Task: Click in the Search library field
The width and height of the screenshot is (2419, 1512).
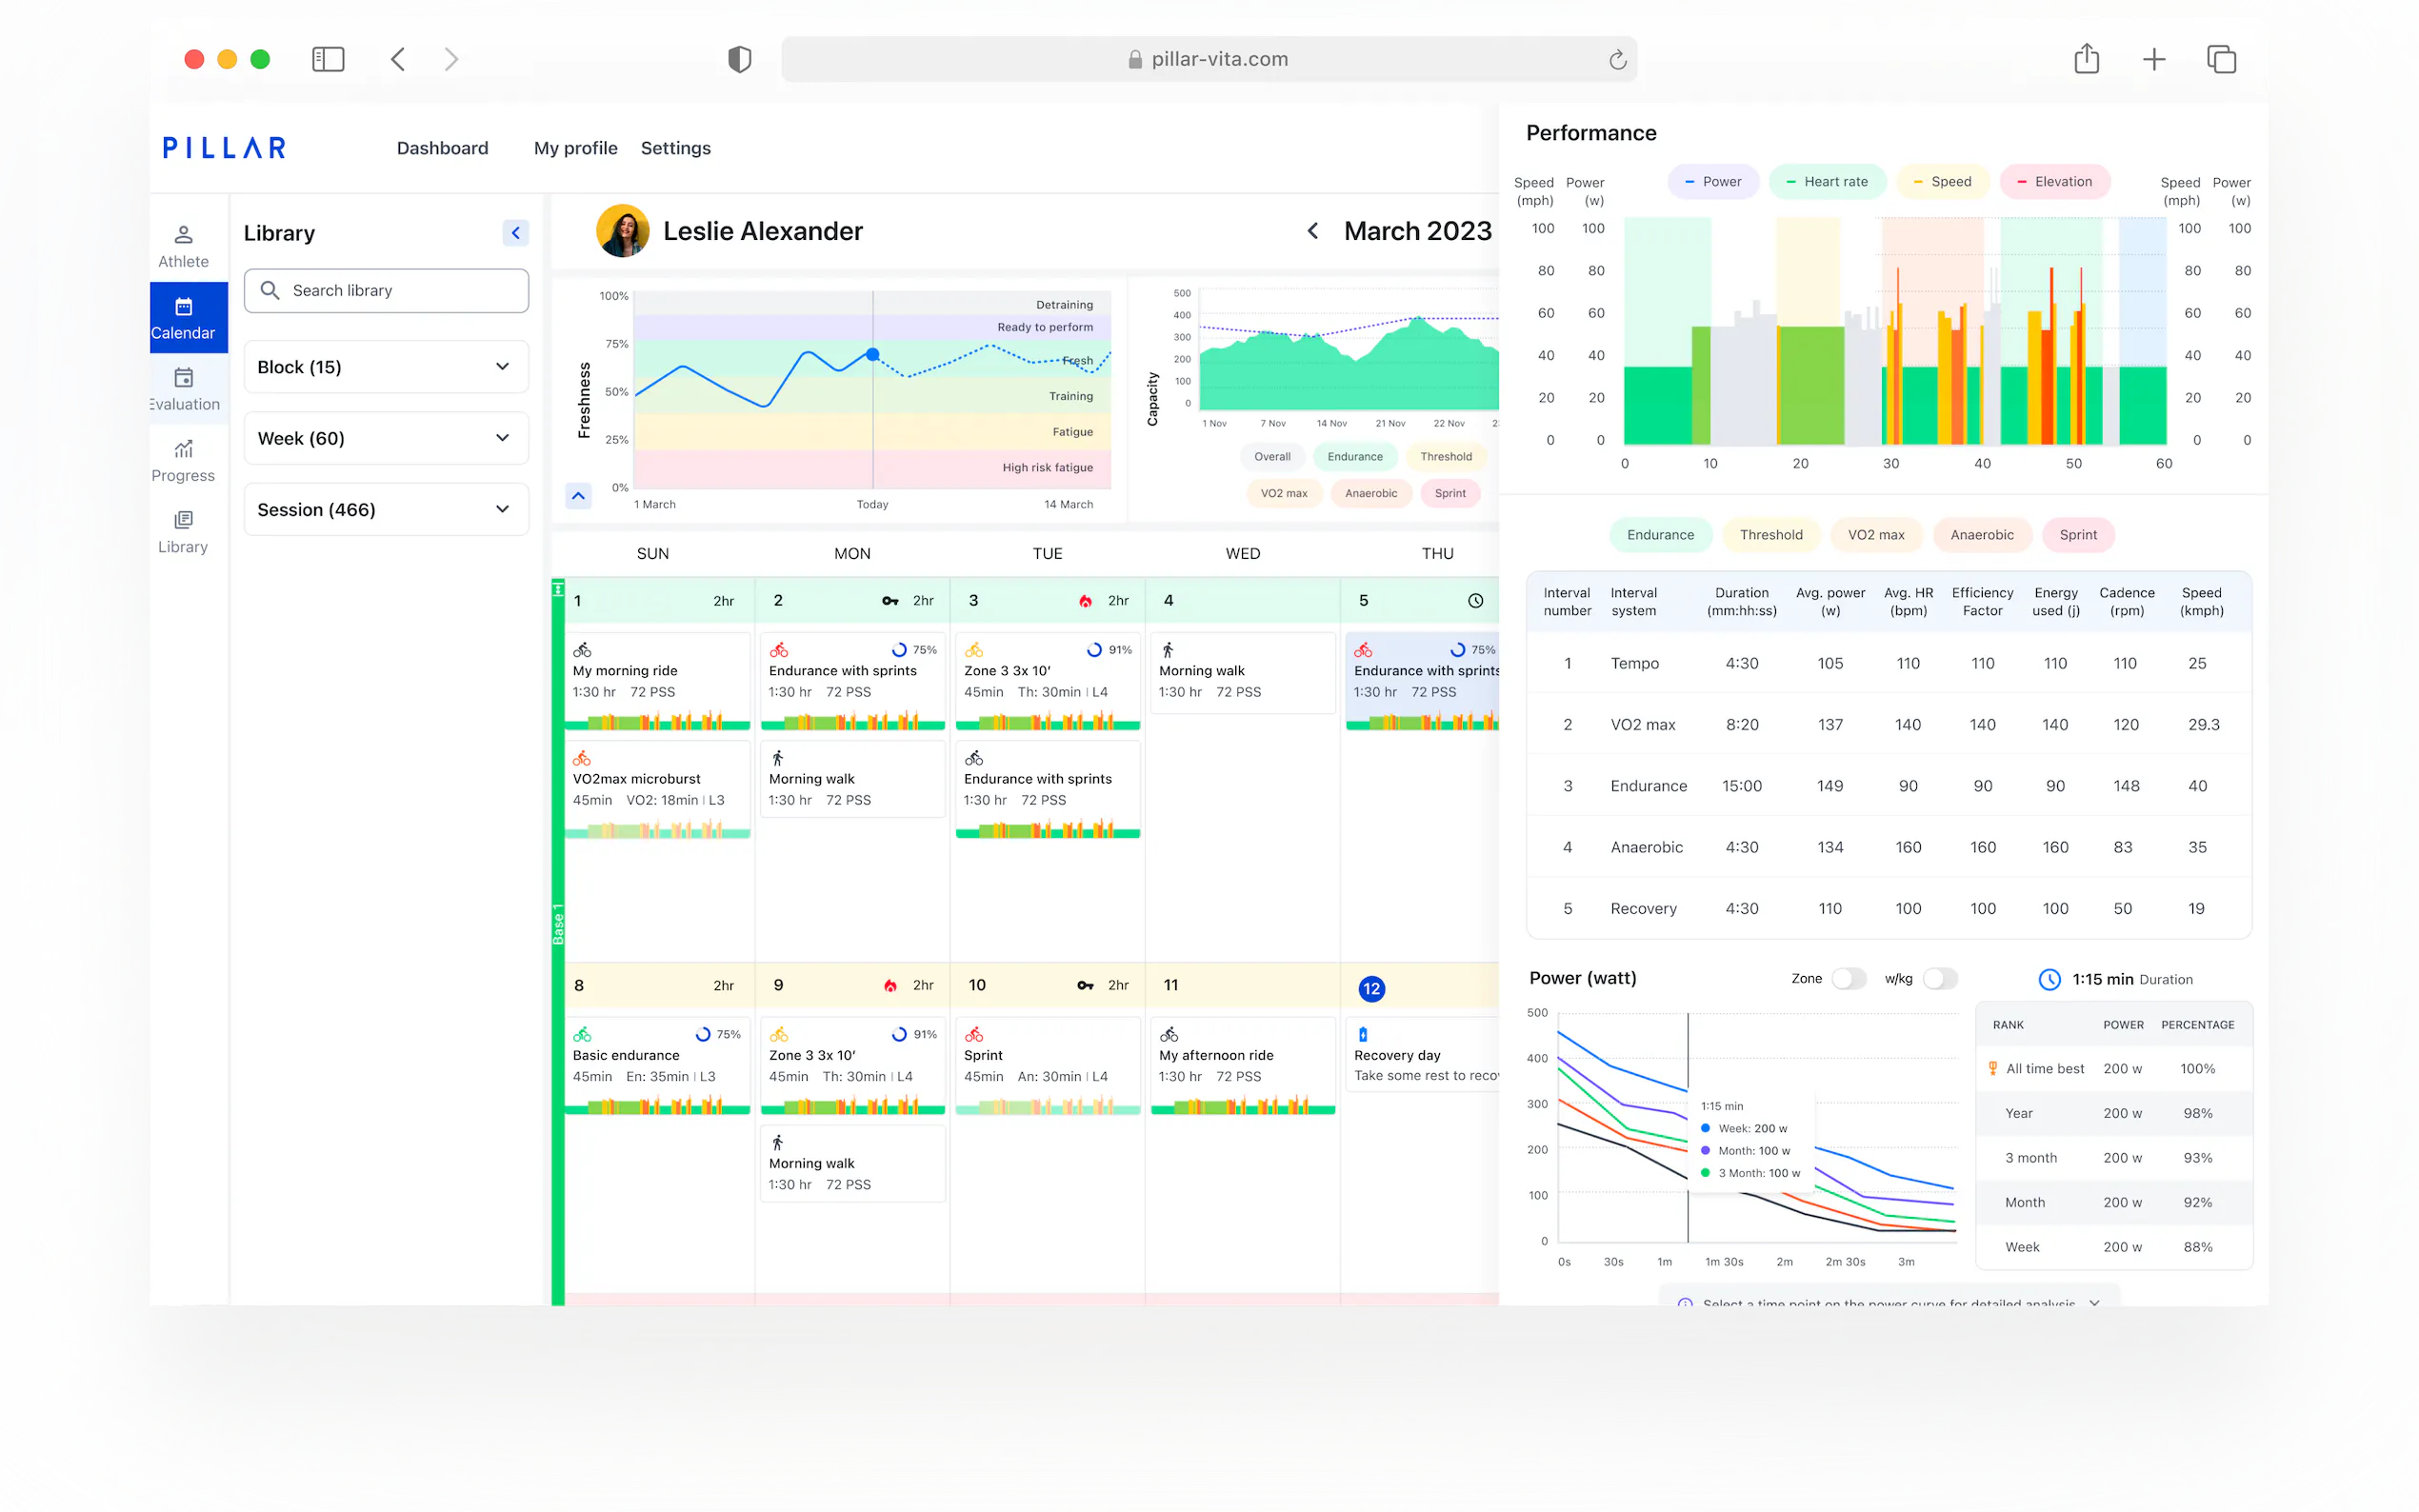Action: click(x=386, y=290)
